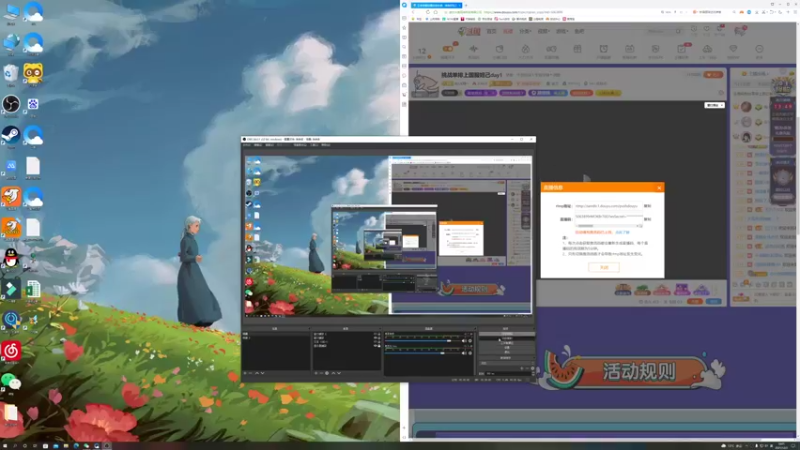Open the QQ penguin desktop icon
The width and height of the screenshot is (800, 450).
pos(11,258)
